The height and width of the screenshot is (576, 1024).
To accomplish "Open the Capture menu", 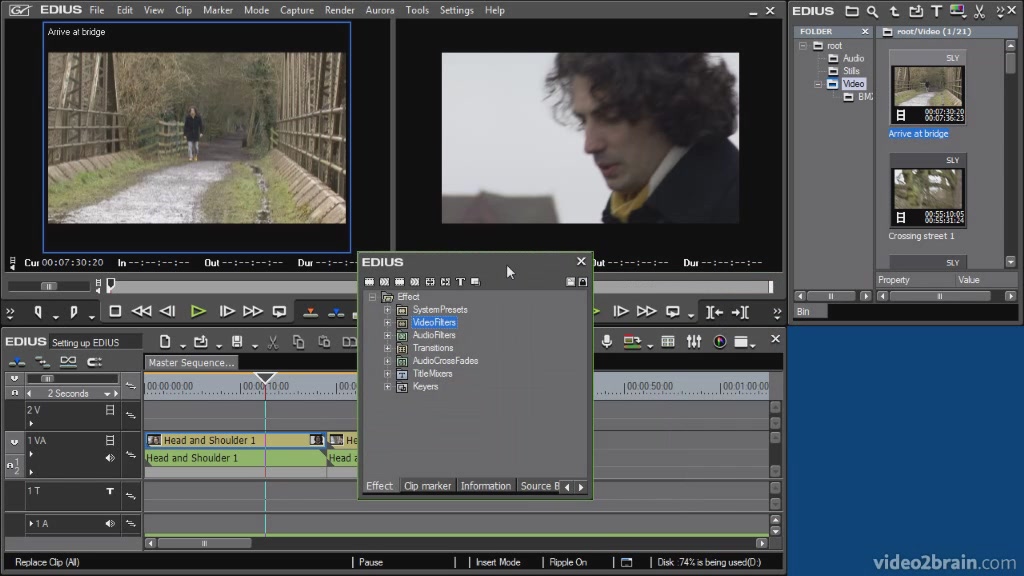I will (x=296, y=10).
